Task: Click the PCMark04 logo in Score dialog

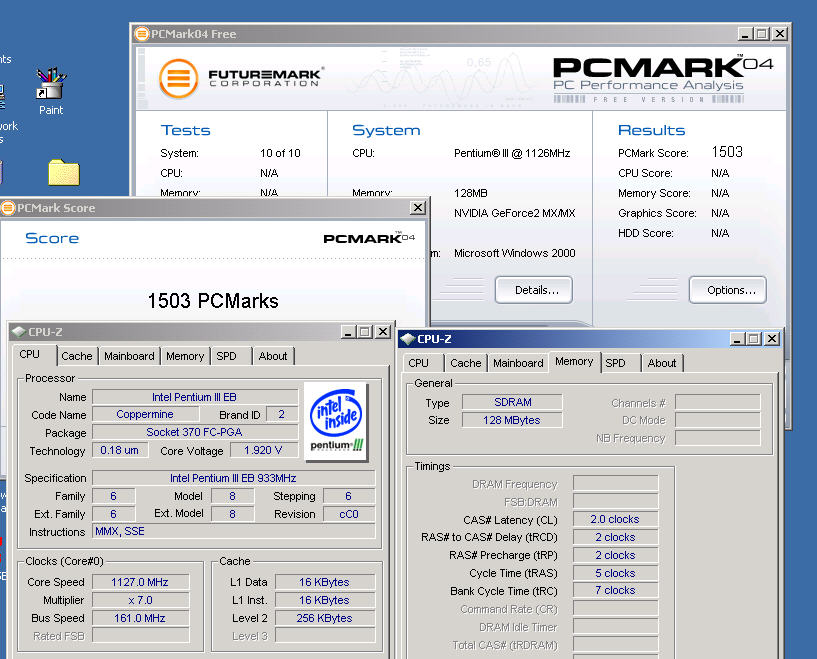Action: 369,238
